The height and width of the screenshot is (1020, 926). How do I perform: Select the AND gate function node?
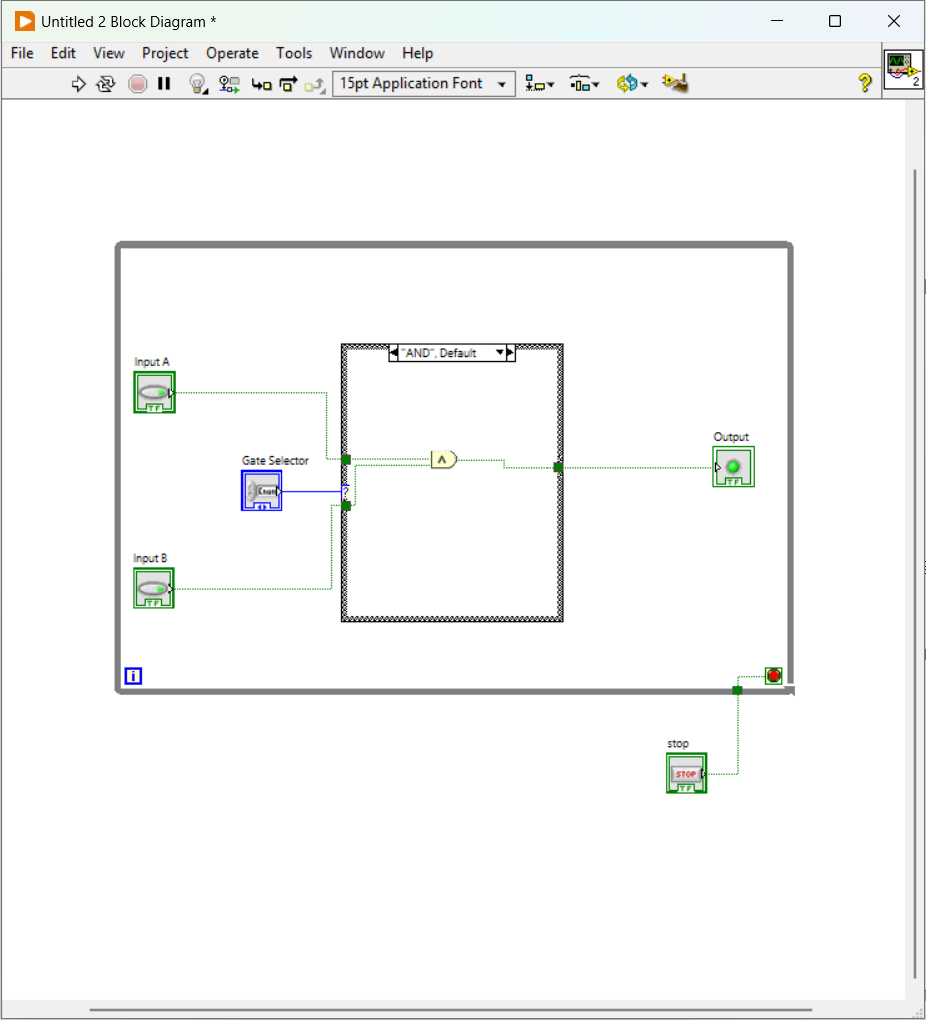(444, 459)
